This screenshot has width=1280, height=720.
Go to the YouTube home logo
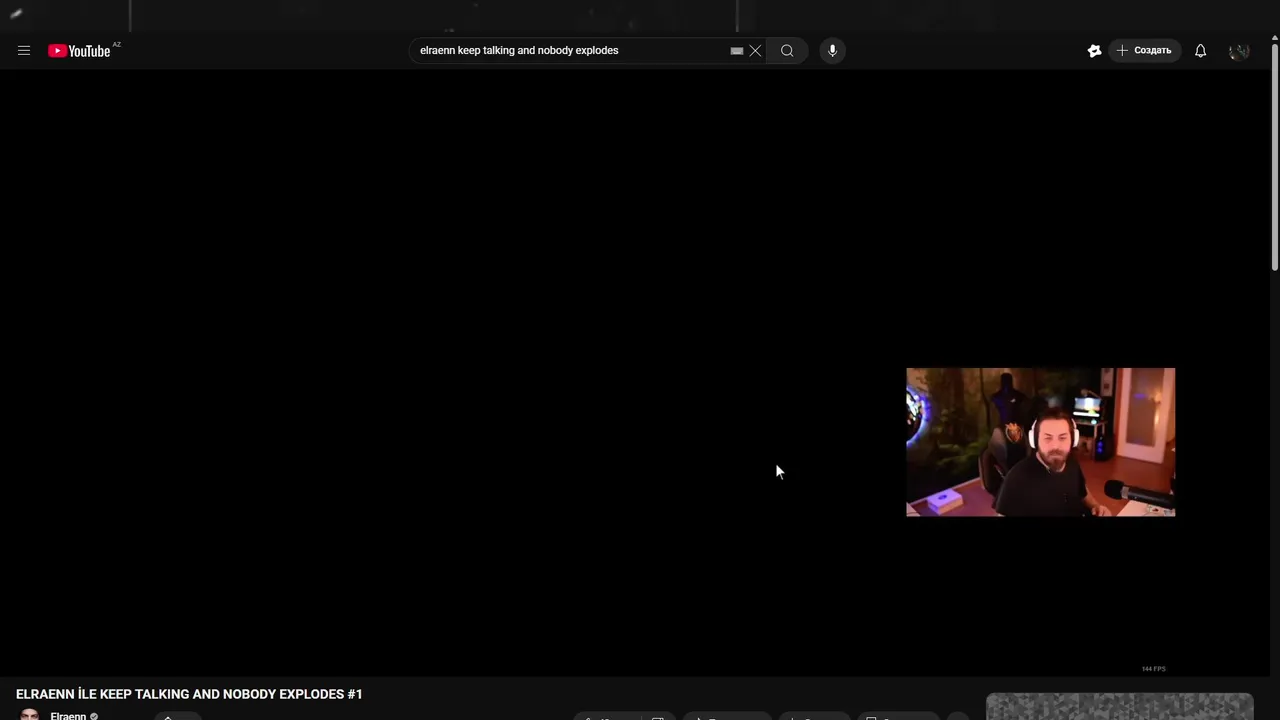click(x=79, y=51)
